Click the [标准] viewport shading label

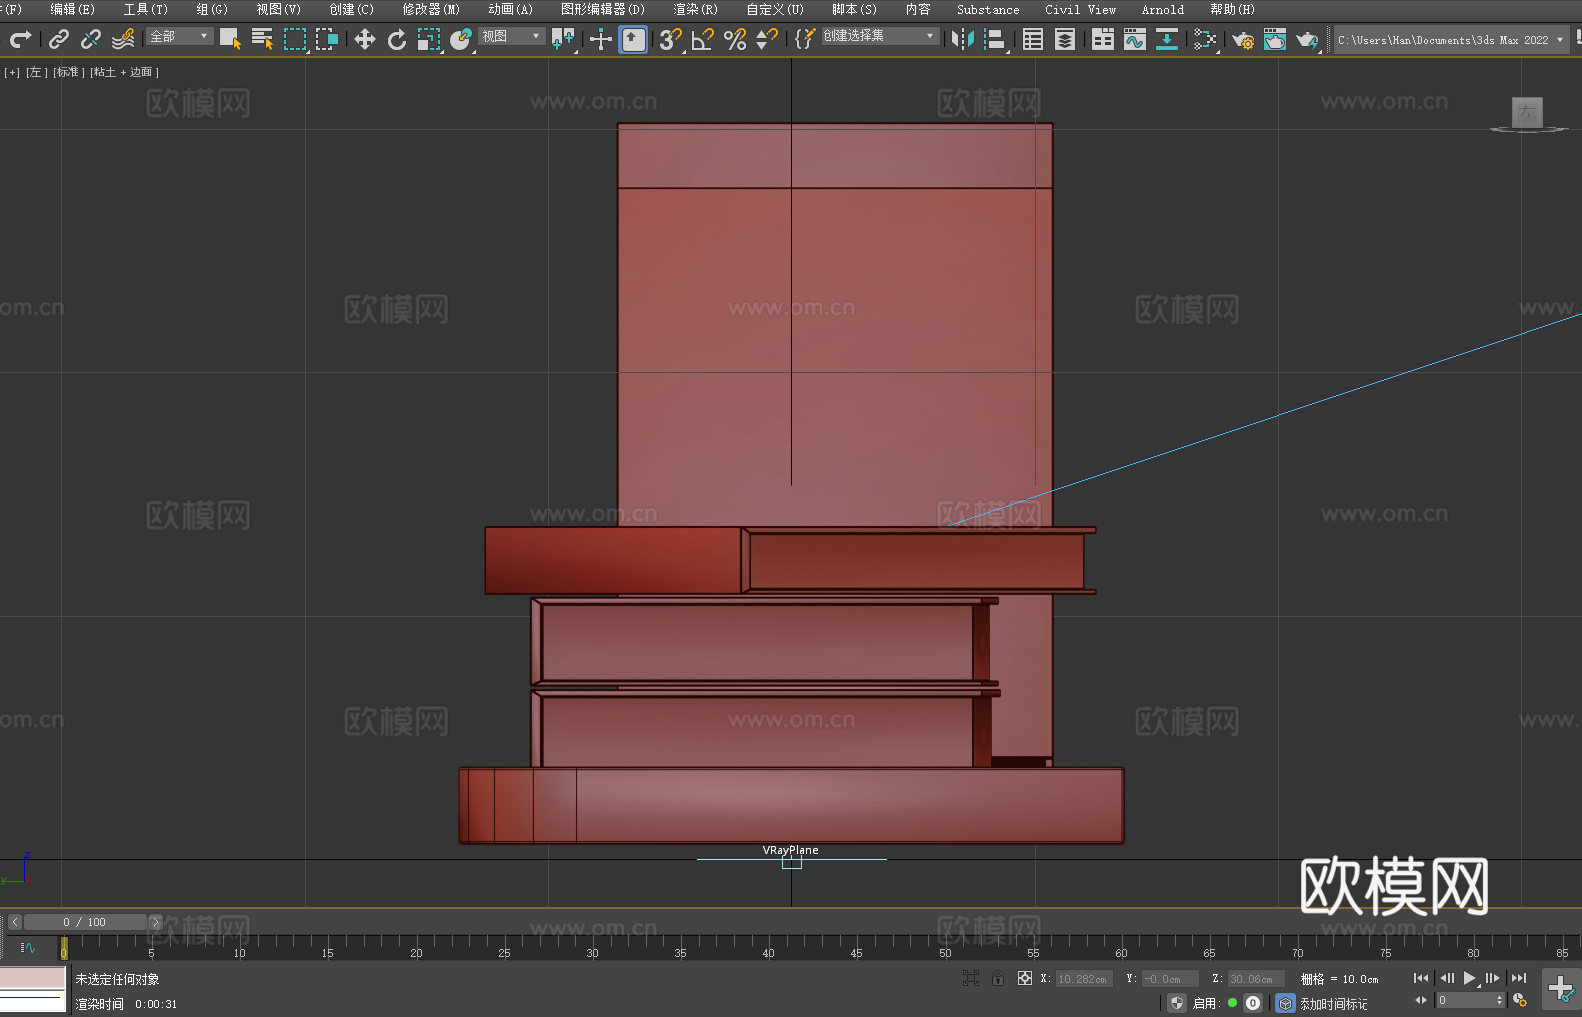(x=67, y=72)
